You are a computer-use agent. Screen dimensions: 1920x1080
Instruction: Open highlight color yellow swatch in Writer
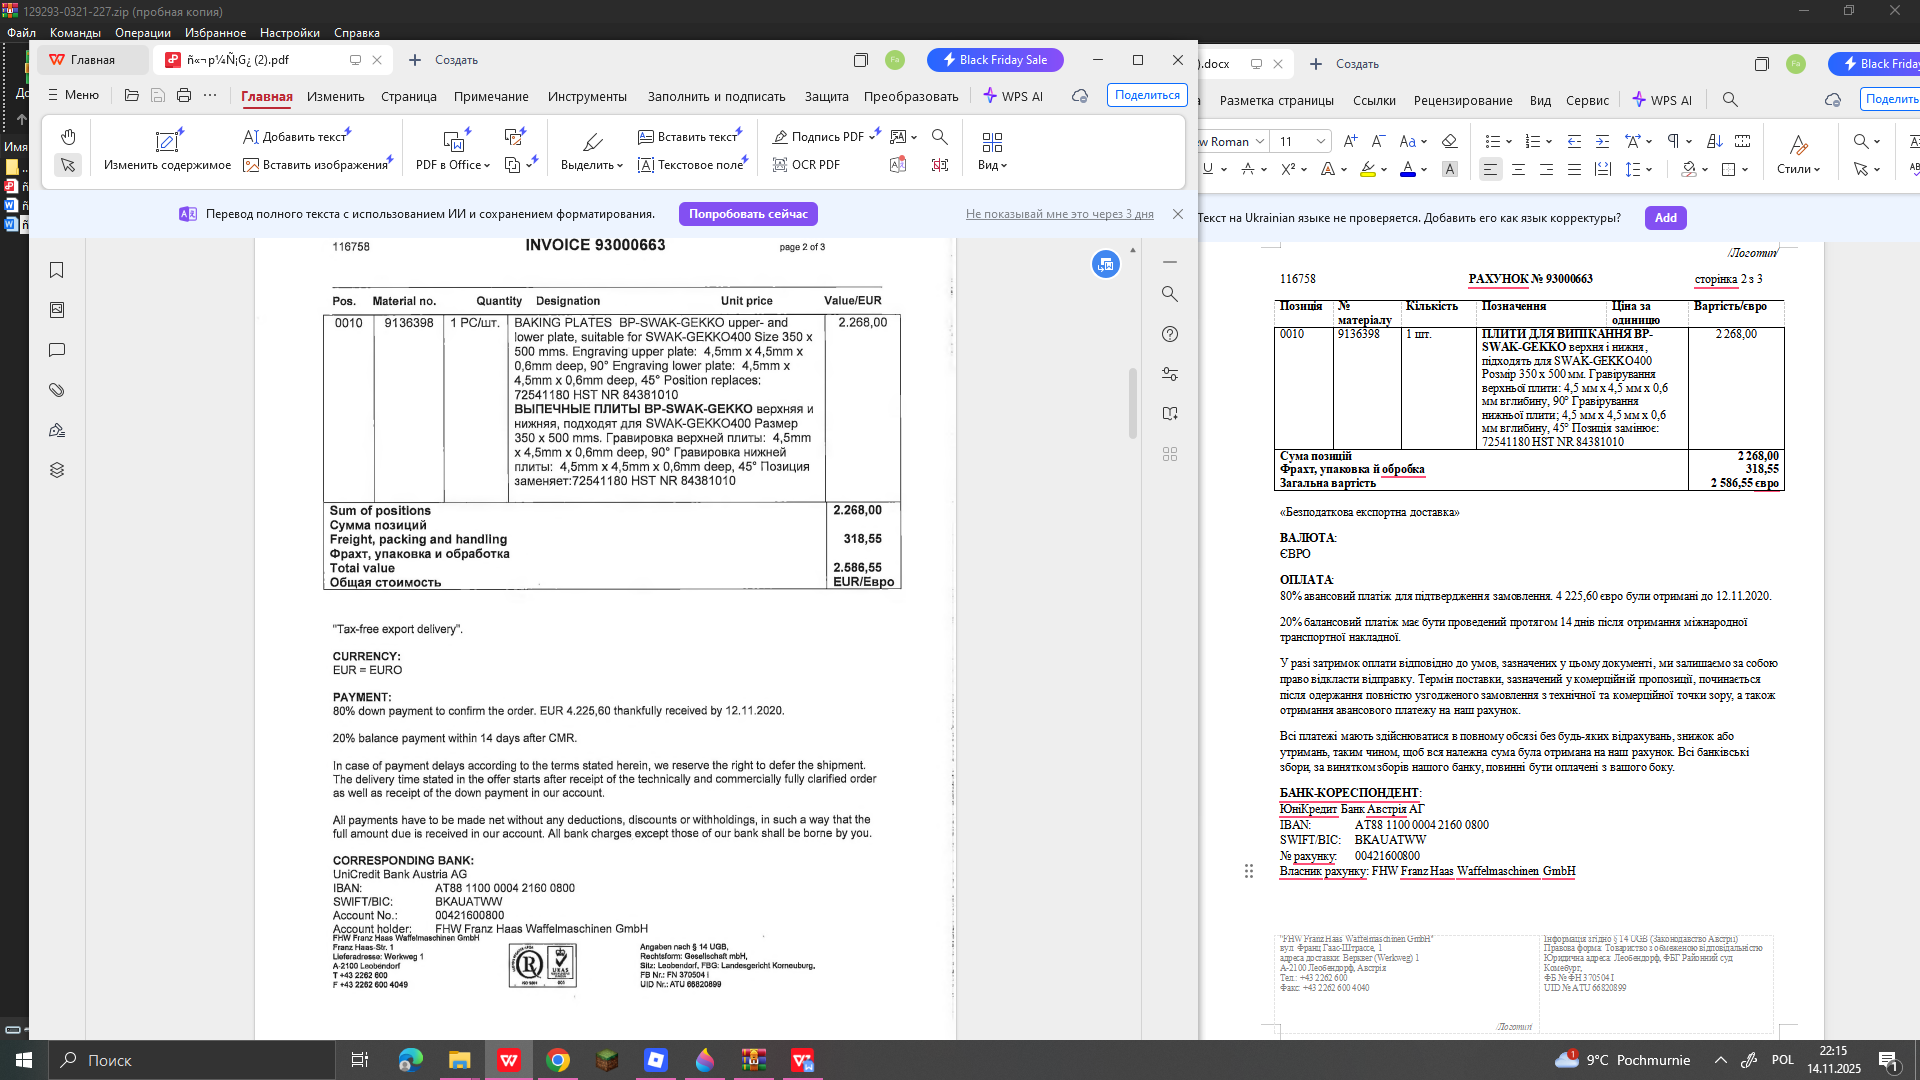[1368, 169]
